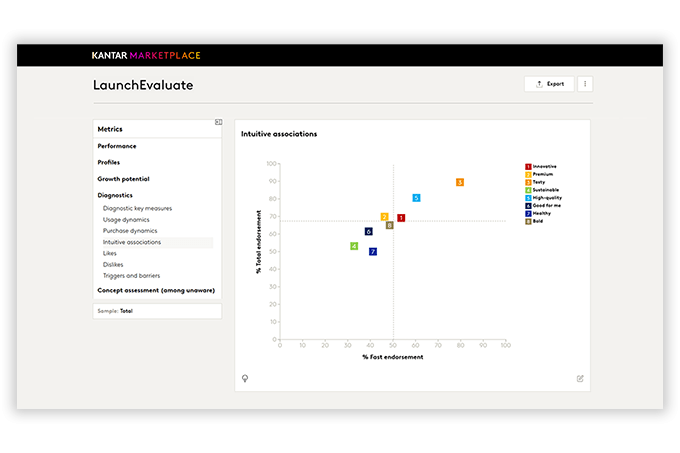680x453 pixels.
Task: Click data point 5 High-quality on chart
Action: point(416,198)
